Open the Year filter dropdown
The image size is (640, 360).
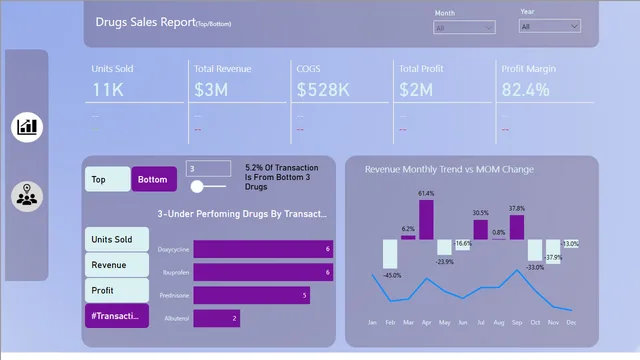click(550, 27)
